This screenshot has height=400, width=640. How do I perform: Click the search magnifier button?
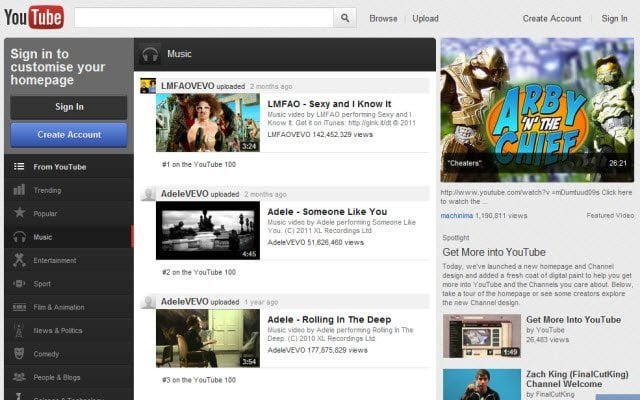click(345, 18)
